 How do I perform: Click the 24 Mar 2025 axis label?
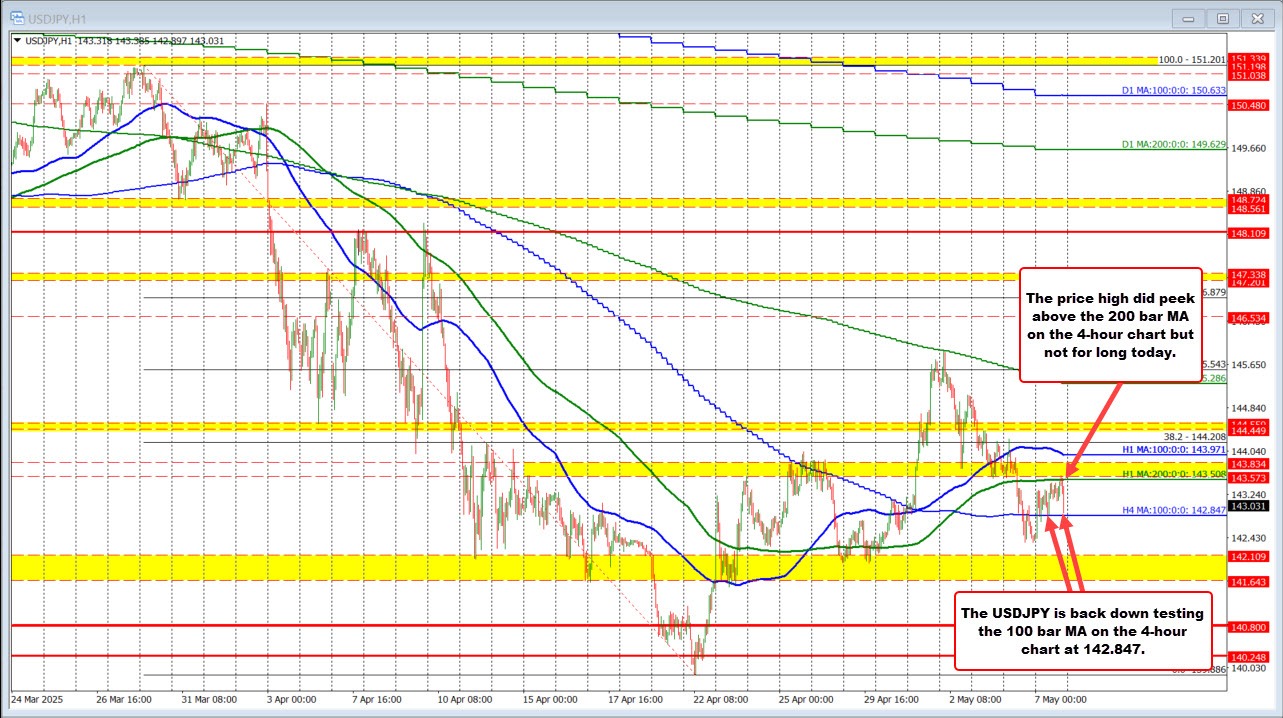38,700
